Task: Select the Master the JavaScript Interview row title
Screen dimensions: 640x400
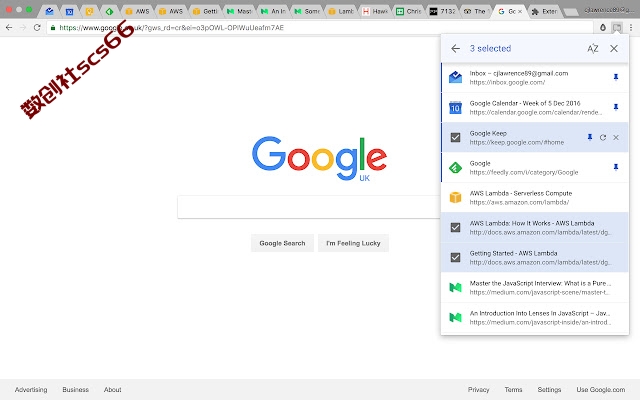Action: (540, 283)
